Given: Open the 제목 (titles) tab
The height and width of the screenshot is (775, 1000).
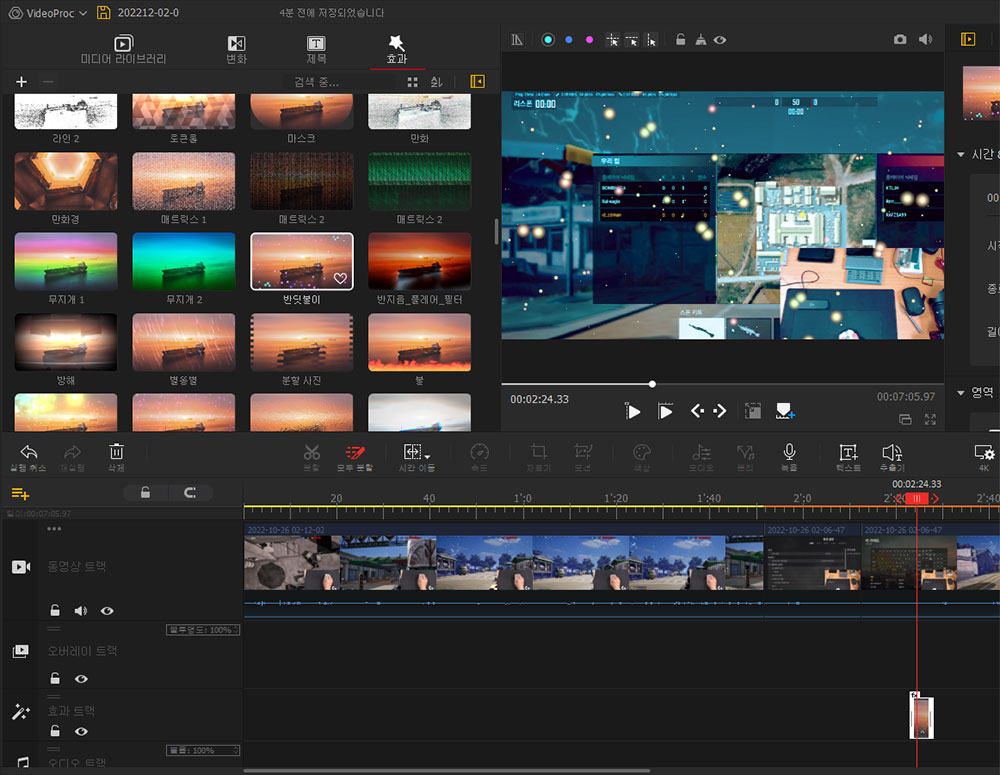Looking at the screenshot, I should pyautogui.click(x=316, y=50).
